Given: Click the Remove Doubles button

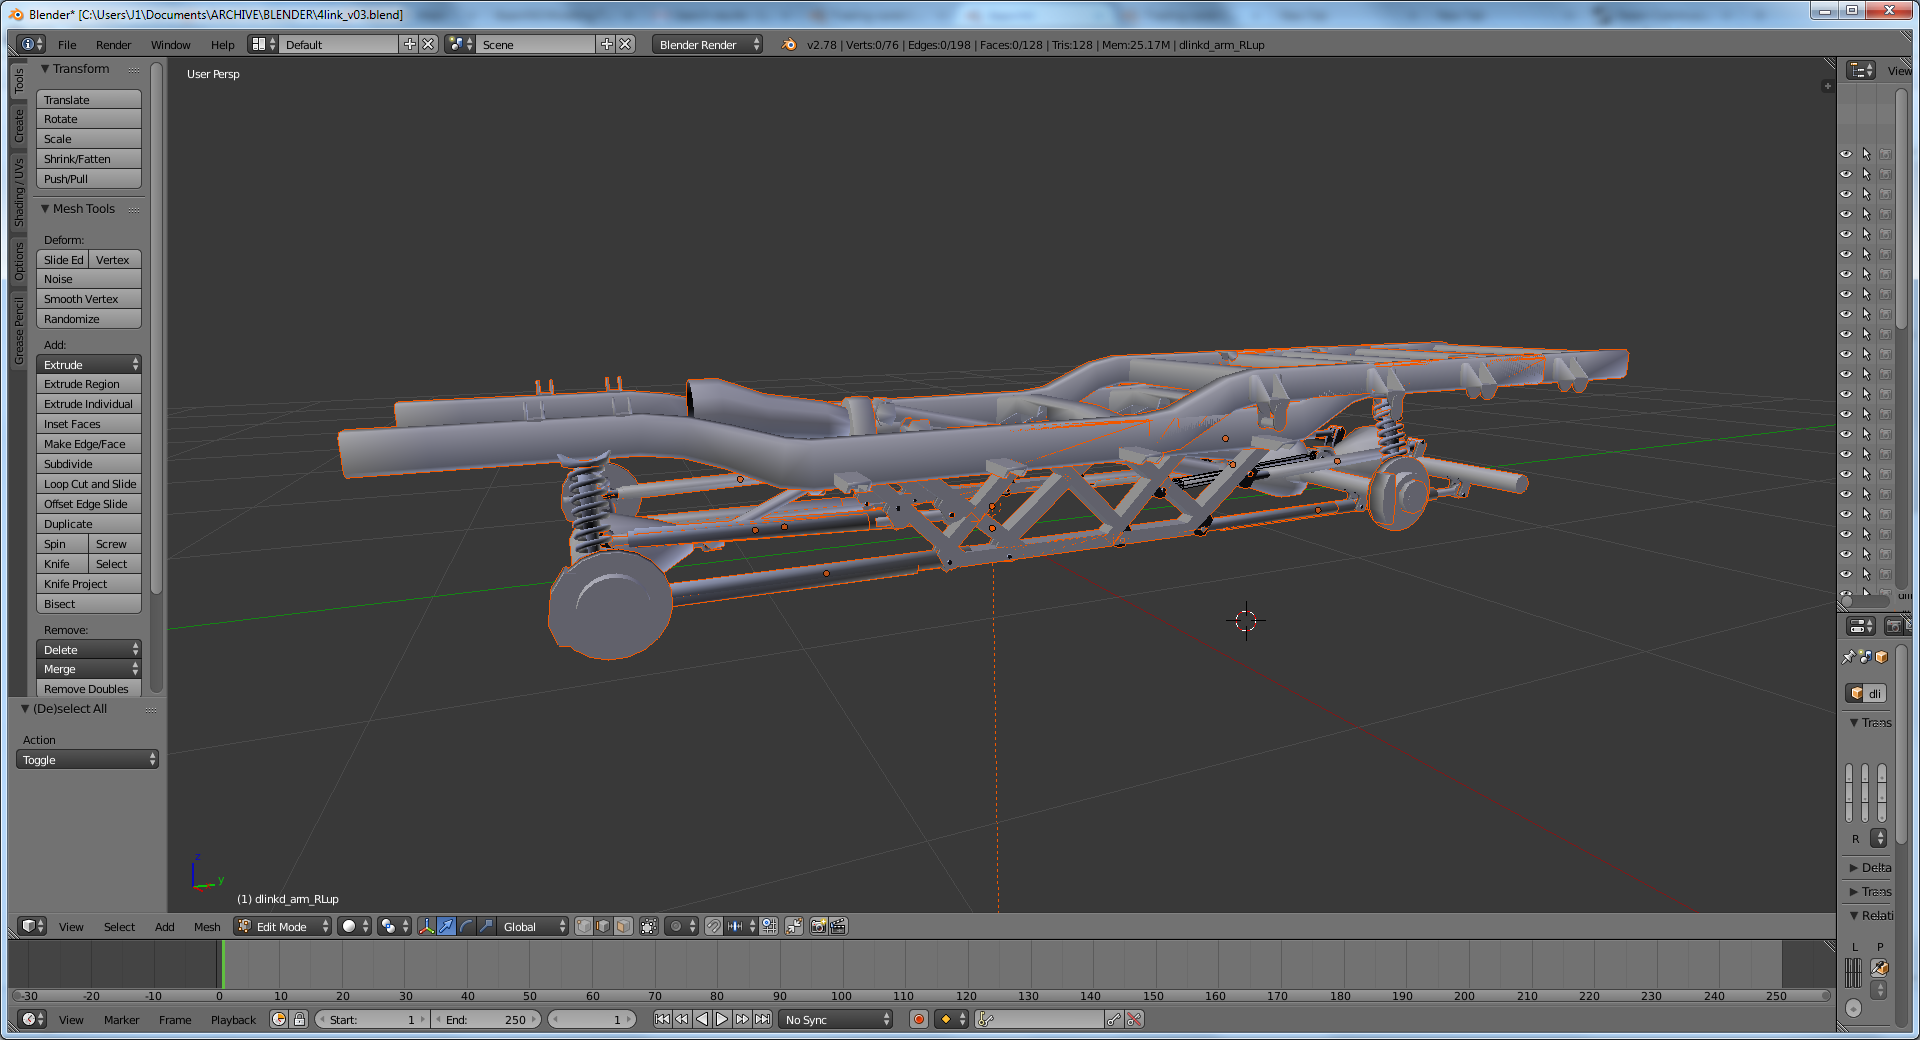Looking at the screenshot, I should 89,688.
